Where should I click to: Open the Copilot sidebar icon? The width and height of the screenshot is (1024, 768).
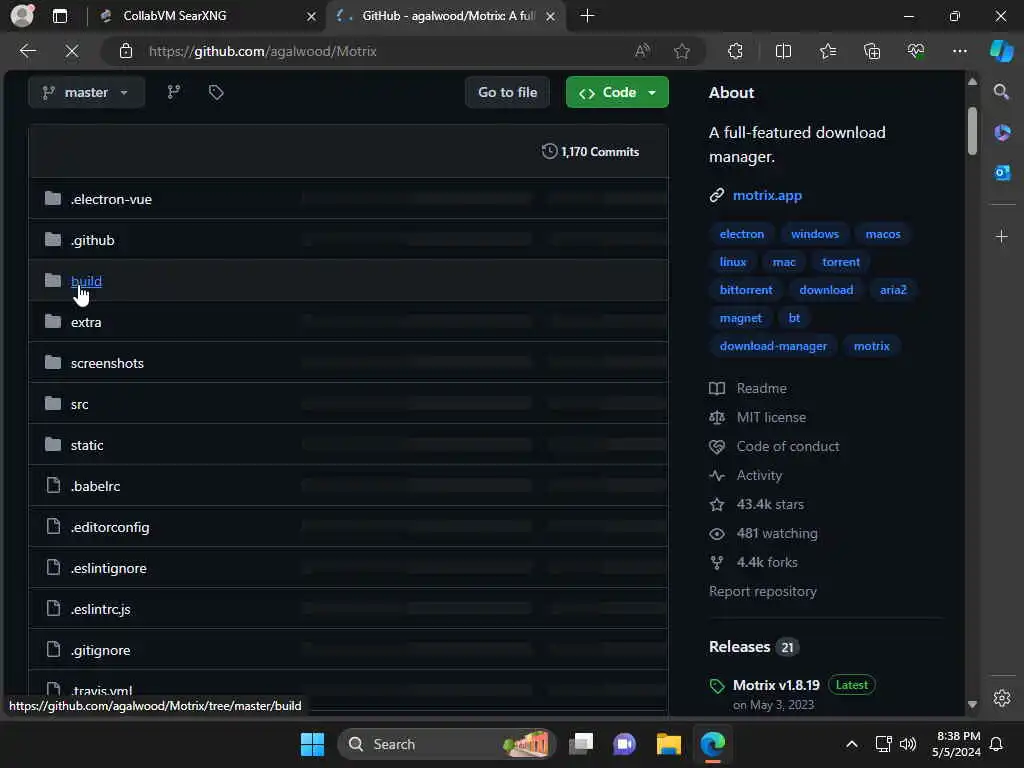tap(1002, 51)
